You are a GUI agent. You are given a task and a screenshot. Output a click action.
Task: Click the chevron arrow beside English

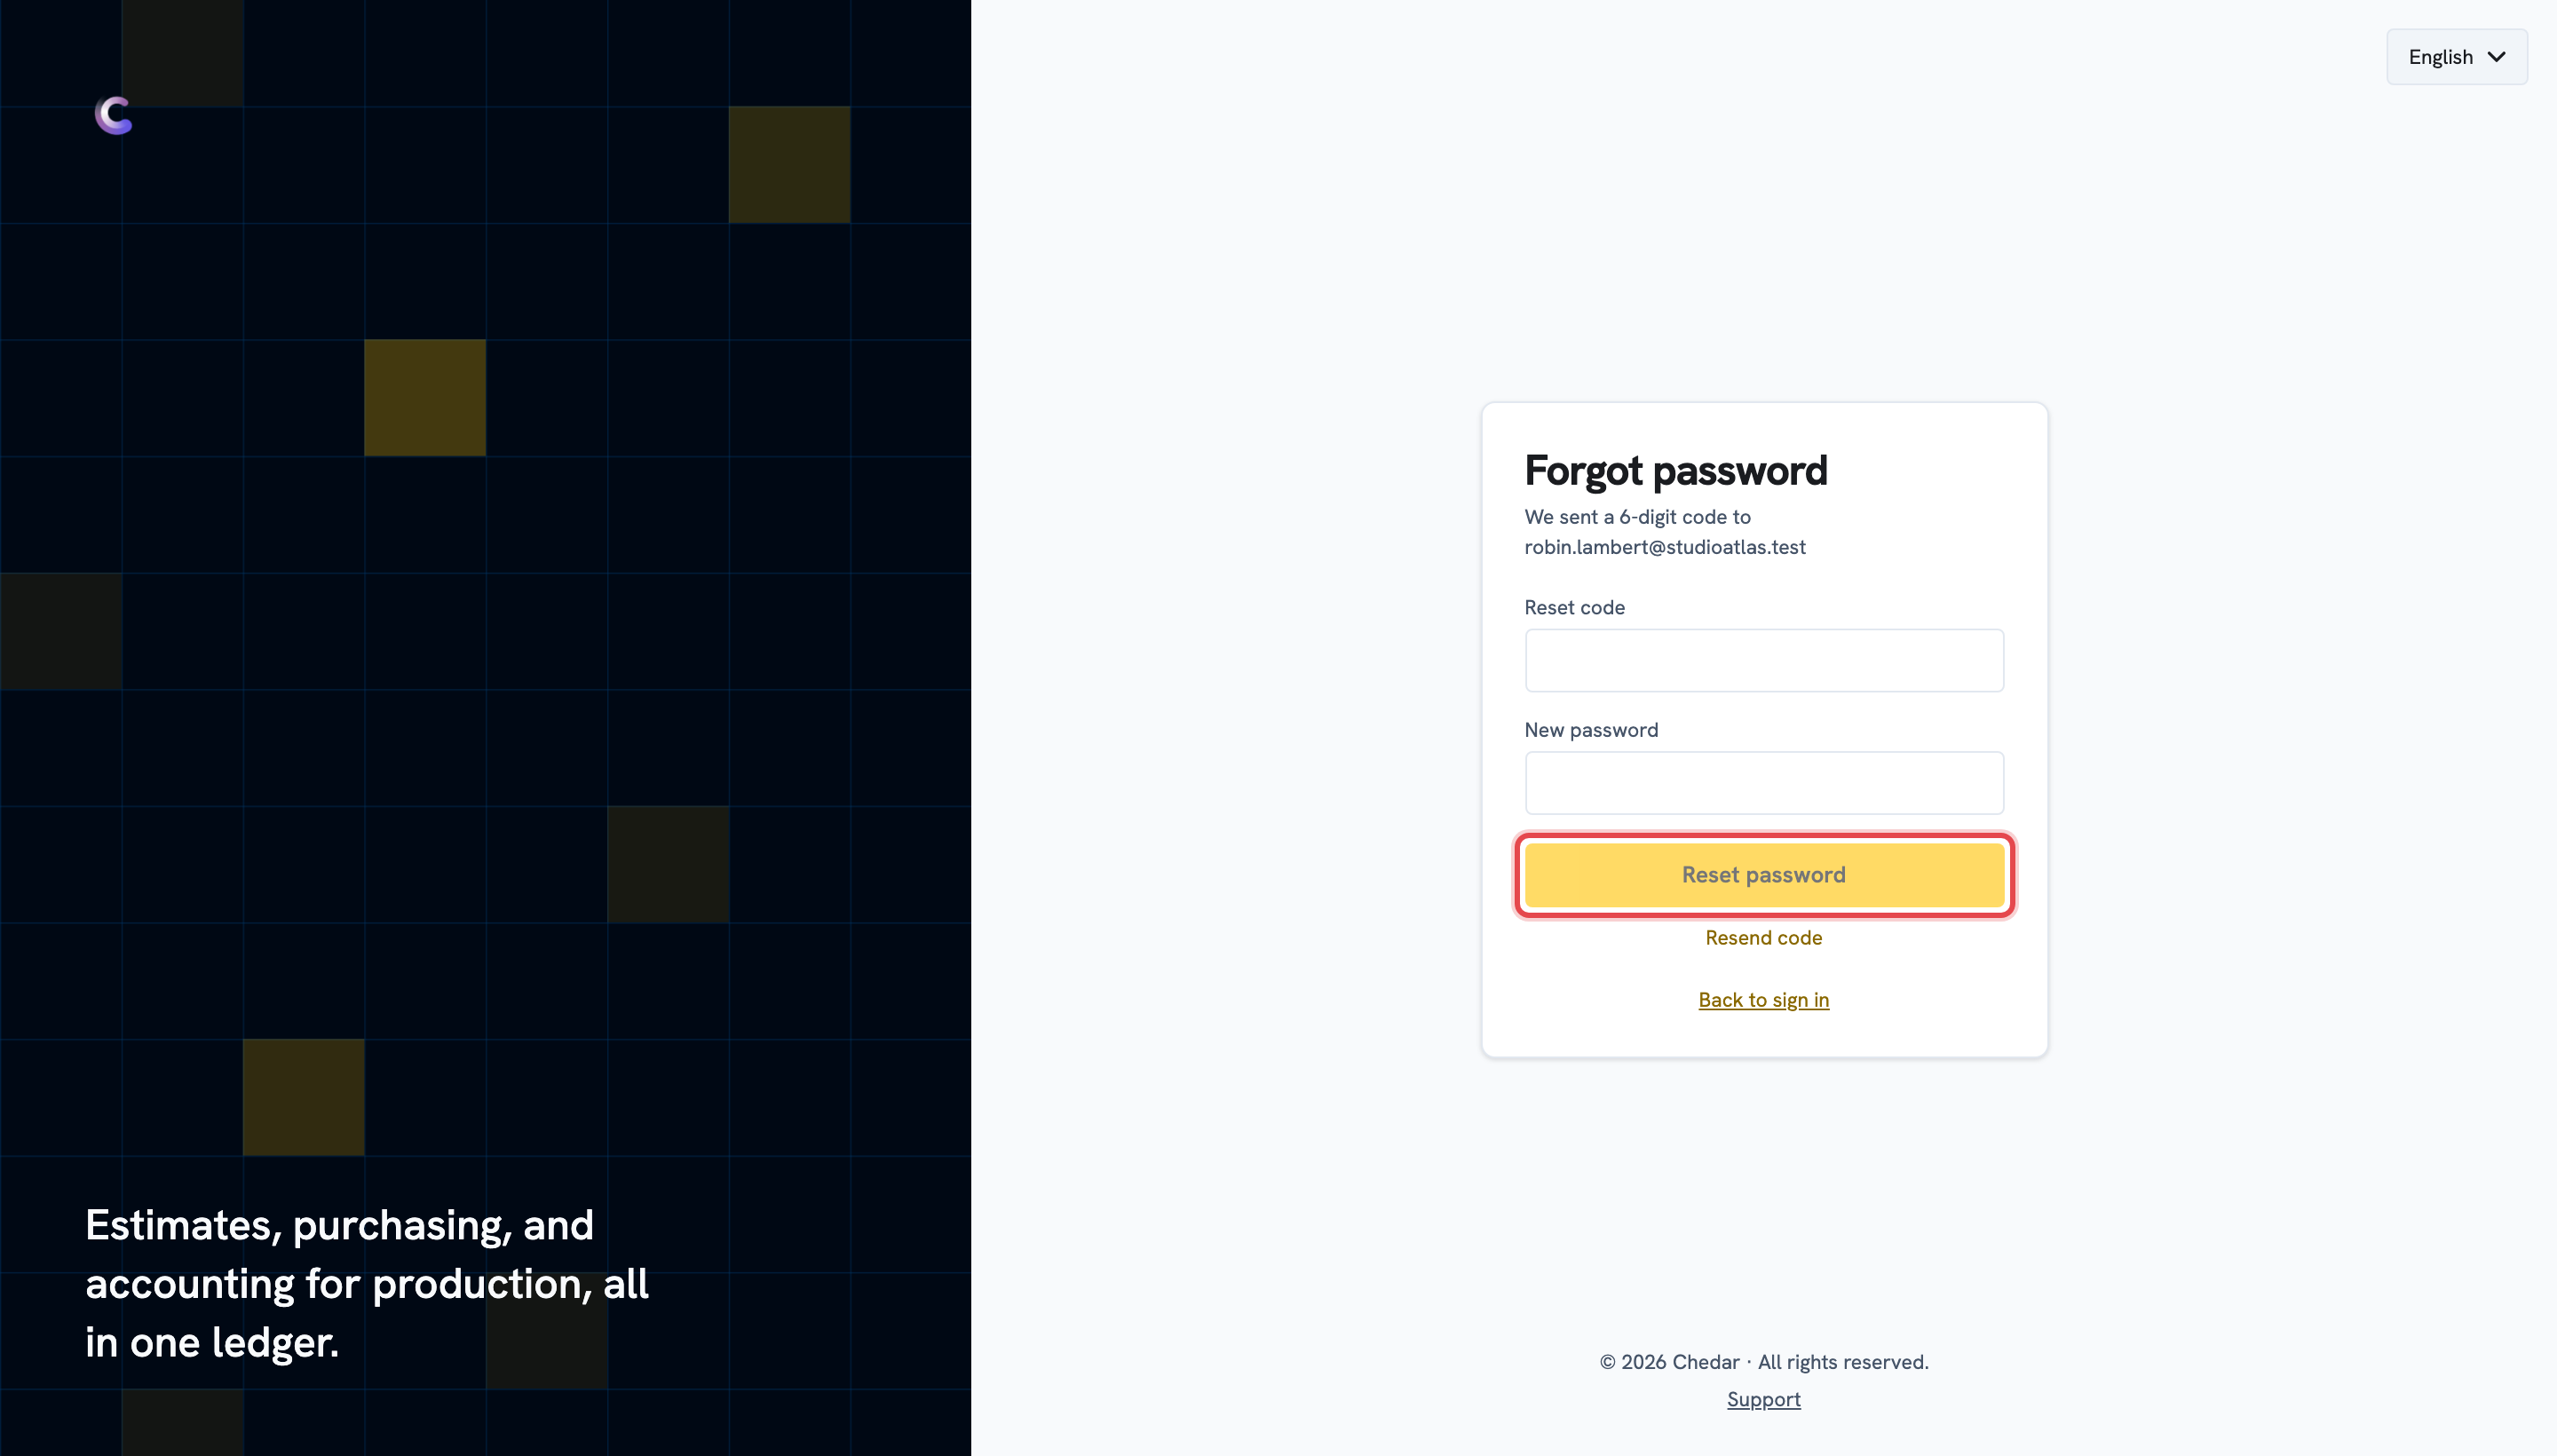click(x=2496, y=57)
